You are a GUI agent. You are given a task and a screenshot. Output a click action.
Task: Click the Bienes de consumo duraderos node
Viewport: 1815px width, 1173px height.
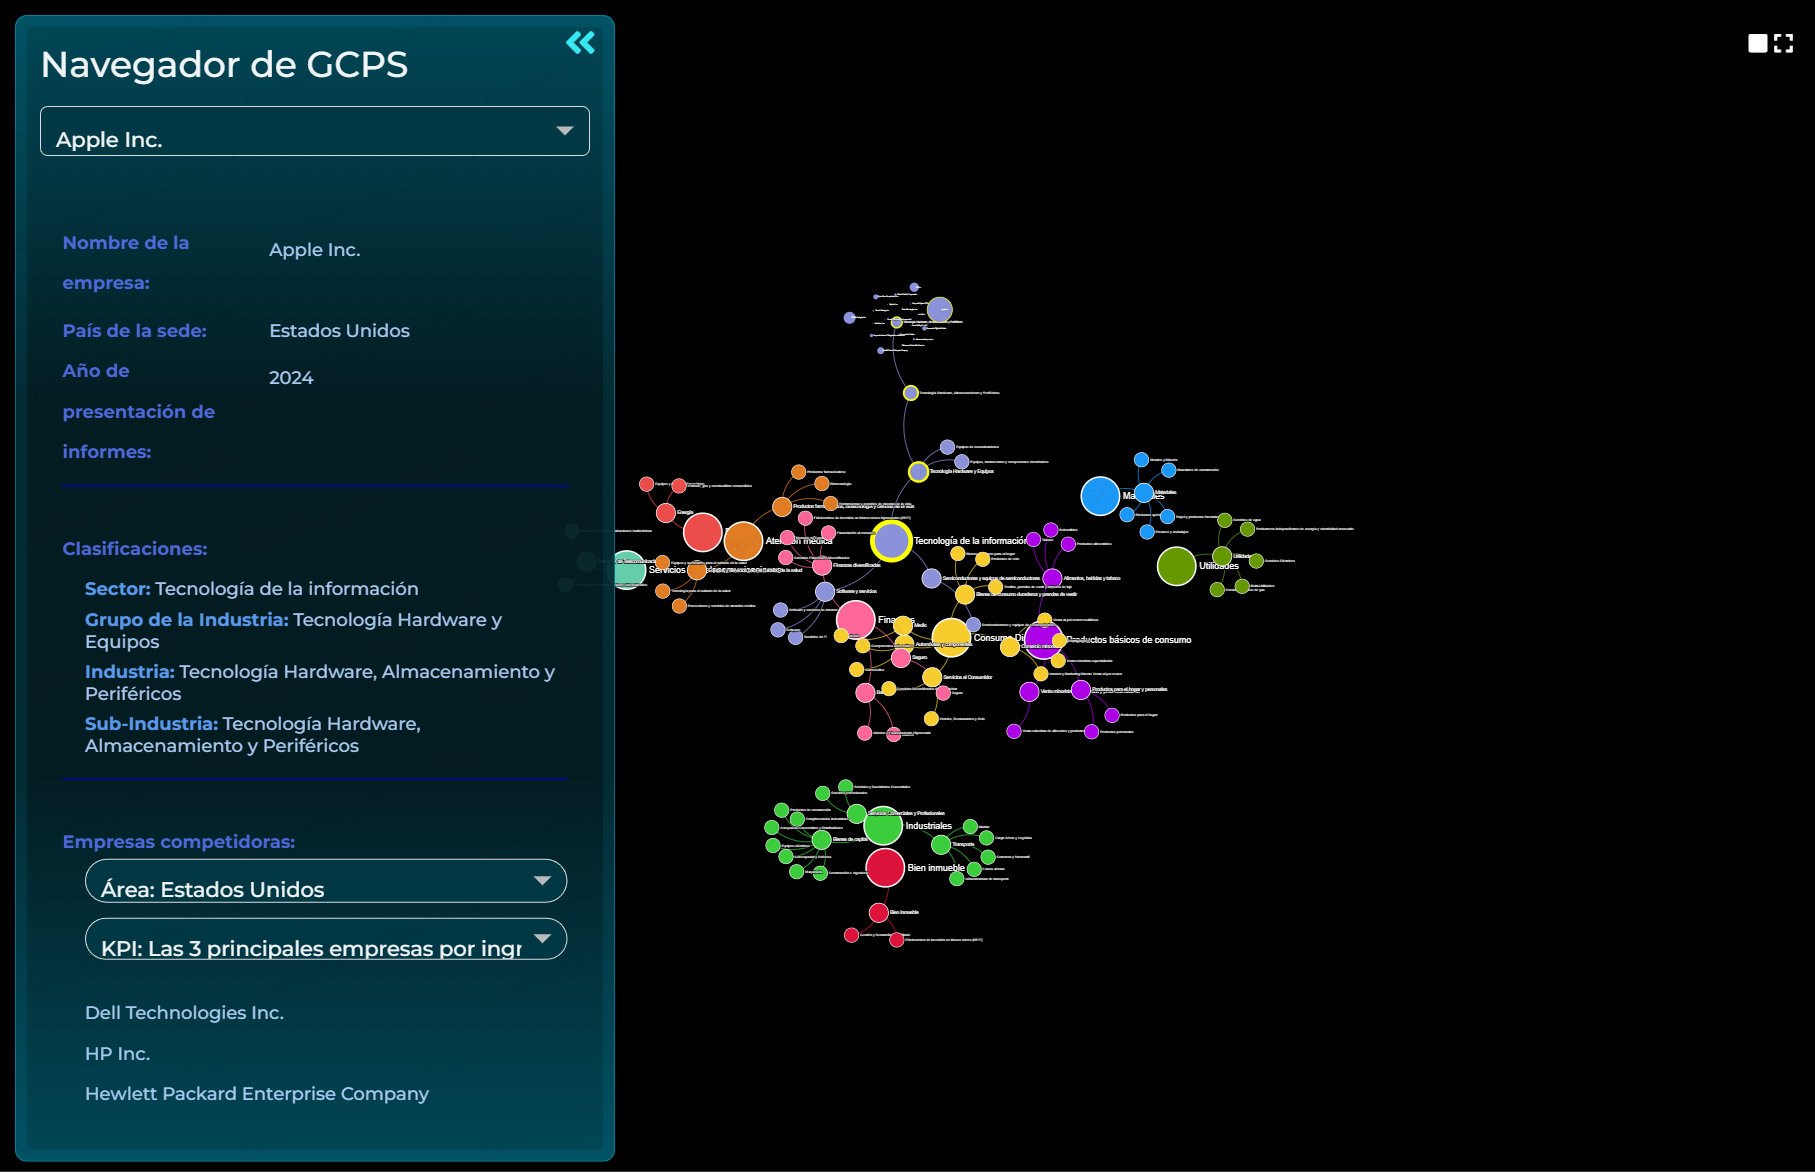pyautogui.click(x=965, y=594)
